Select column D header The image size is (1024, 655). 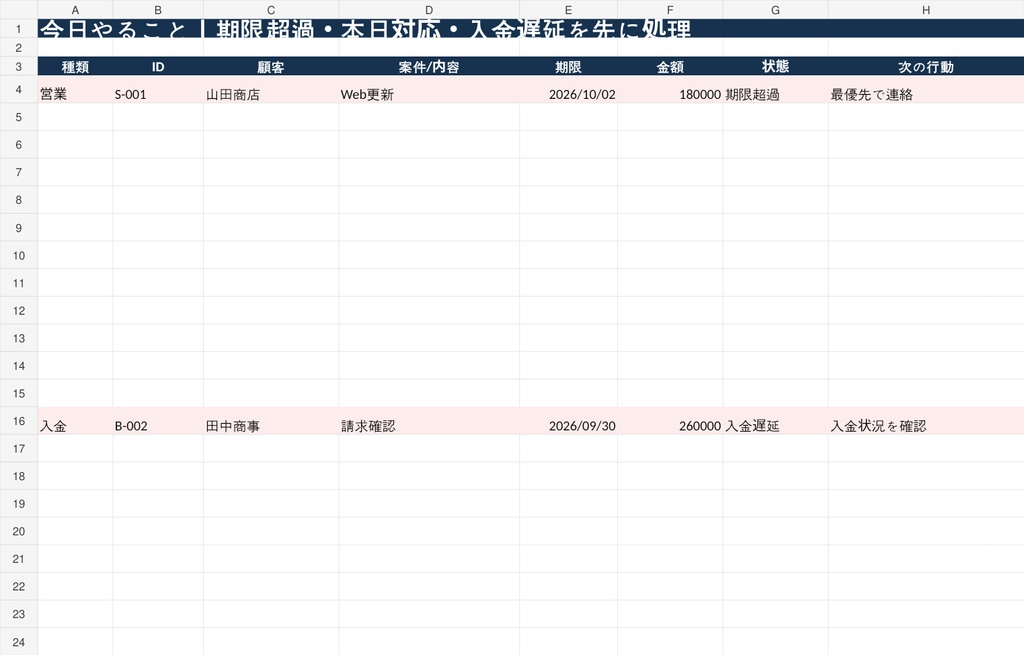pos(429,10)
